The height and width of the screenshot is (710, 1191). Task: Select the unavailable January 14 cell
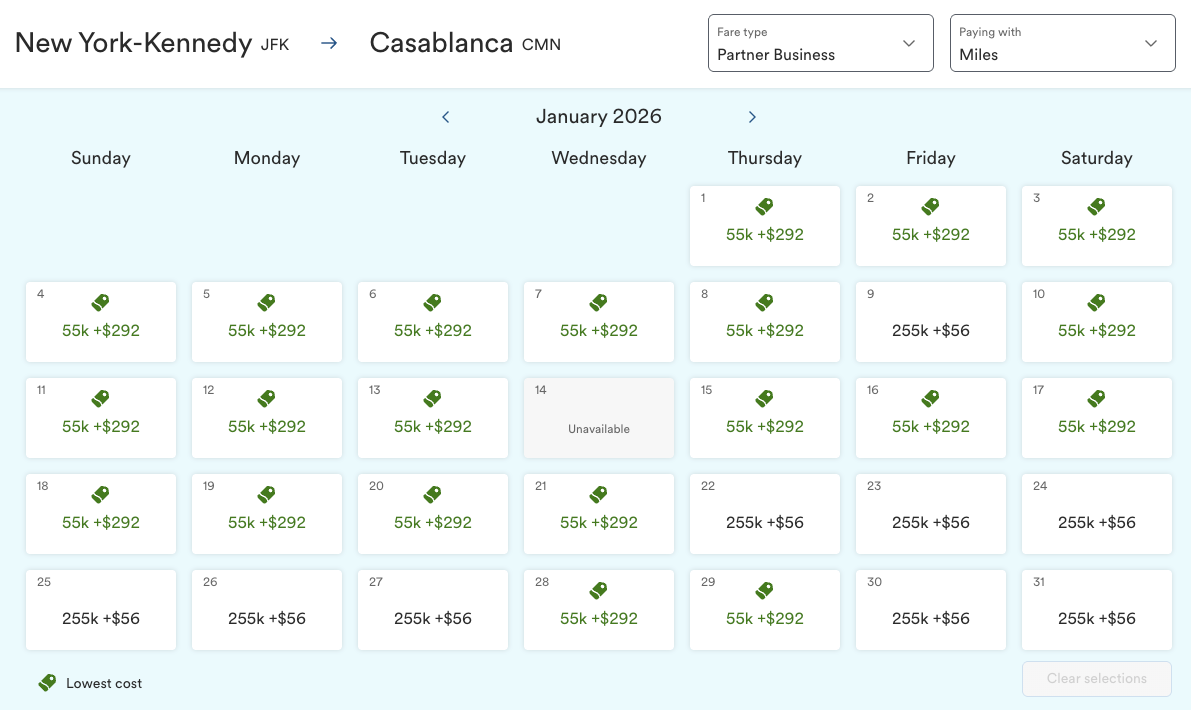599,418
